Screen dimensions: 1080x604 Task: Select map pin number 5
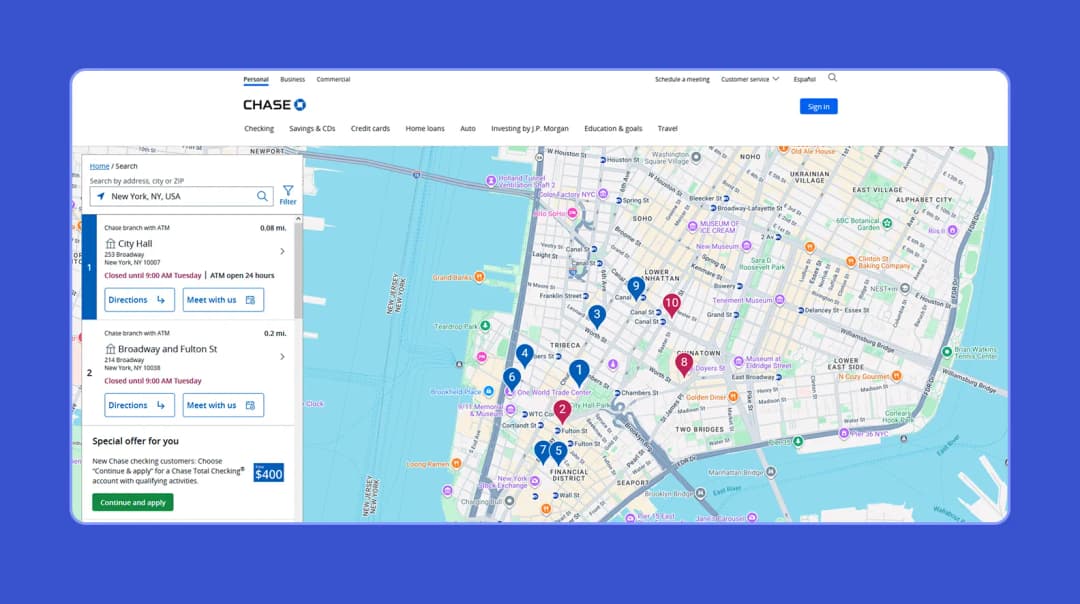click(559, 452)
